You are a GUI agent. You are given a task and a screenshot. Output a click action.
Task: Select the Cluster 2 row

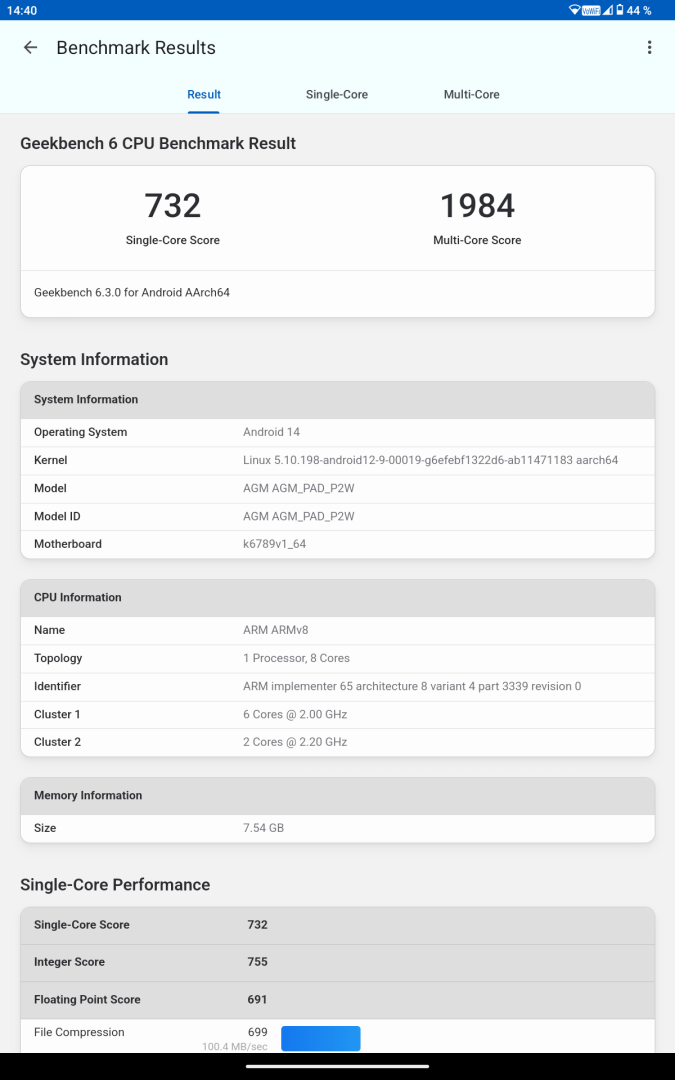(337, 742)
